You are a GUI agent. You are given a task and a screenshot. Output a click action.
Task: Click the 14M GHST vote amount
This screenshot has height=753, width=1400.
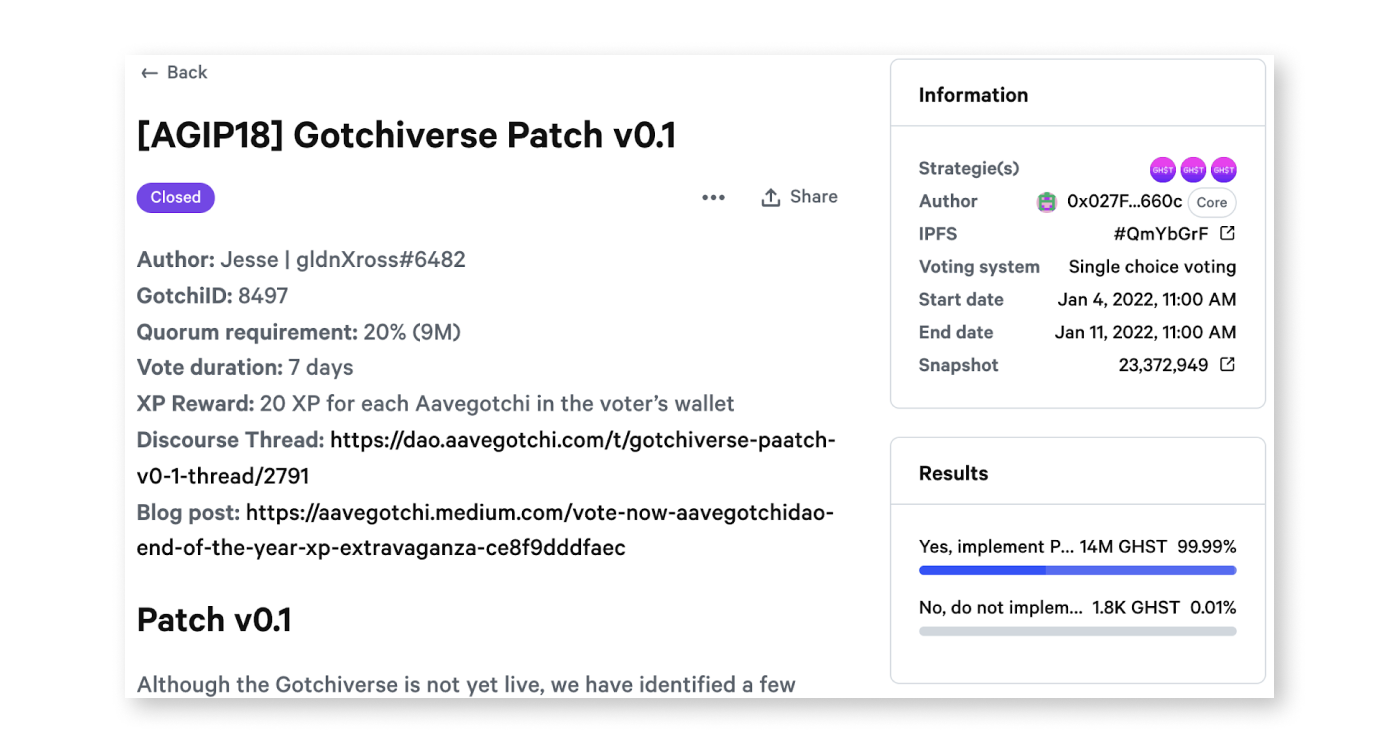click(1124, 547)
